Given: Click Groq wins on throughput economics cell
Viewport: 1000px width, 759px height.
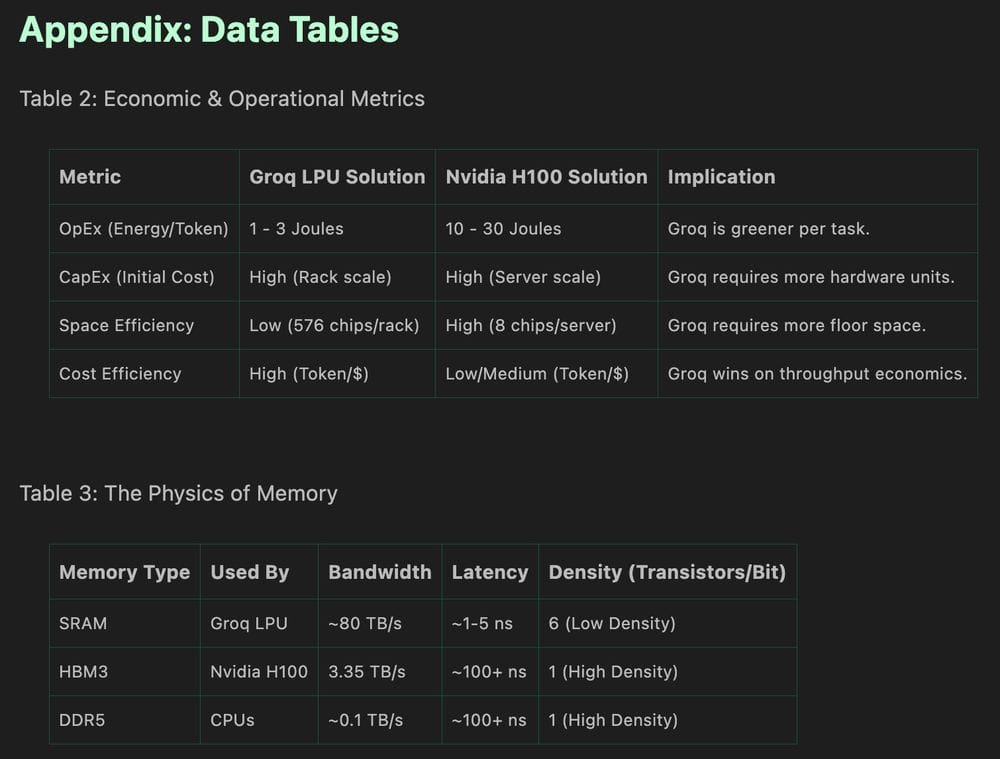Looking at the screenshot, I should coord(818,374).
